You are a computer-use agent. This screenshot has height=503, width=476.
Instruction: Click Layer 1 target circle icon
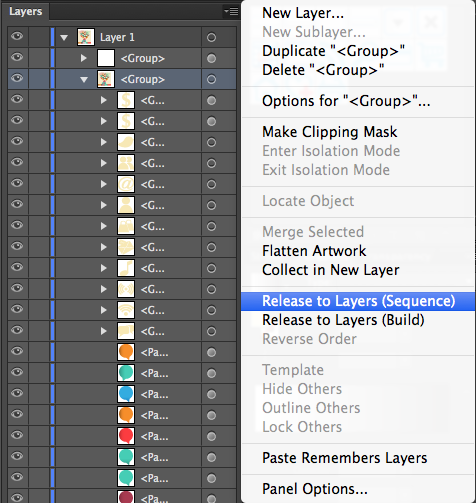[x=211, y=37]
